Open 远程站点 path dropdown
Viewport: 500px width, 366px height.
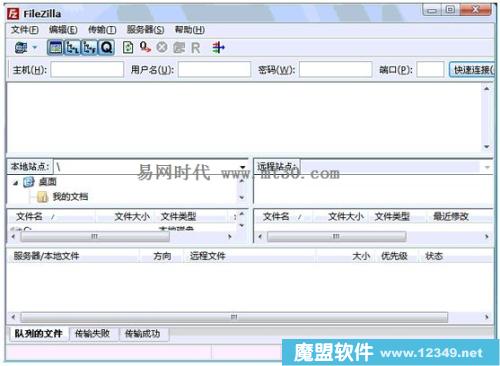[x=487, y=167]
